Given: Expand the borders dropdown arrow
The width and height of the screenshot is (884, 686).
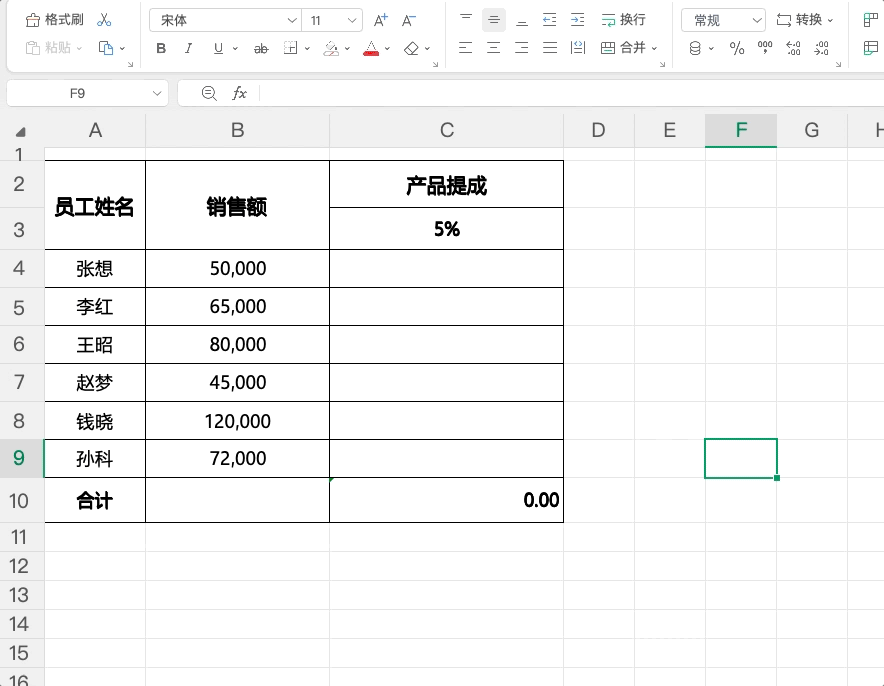Looking at the screenshot, I should tap(307, 48).
